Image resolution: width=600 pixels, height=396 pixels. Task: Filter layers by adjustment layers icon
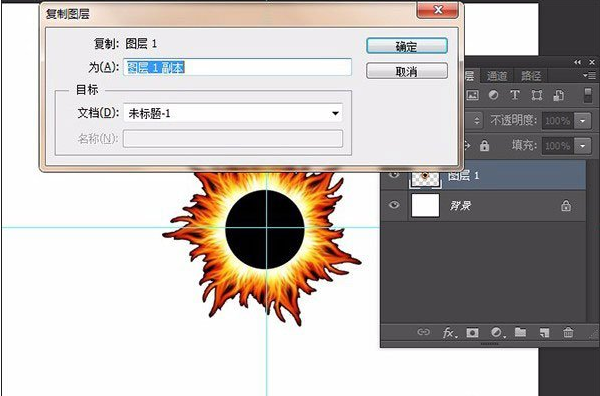tap(494, 95)
